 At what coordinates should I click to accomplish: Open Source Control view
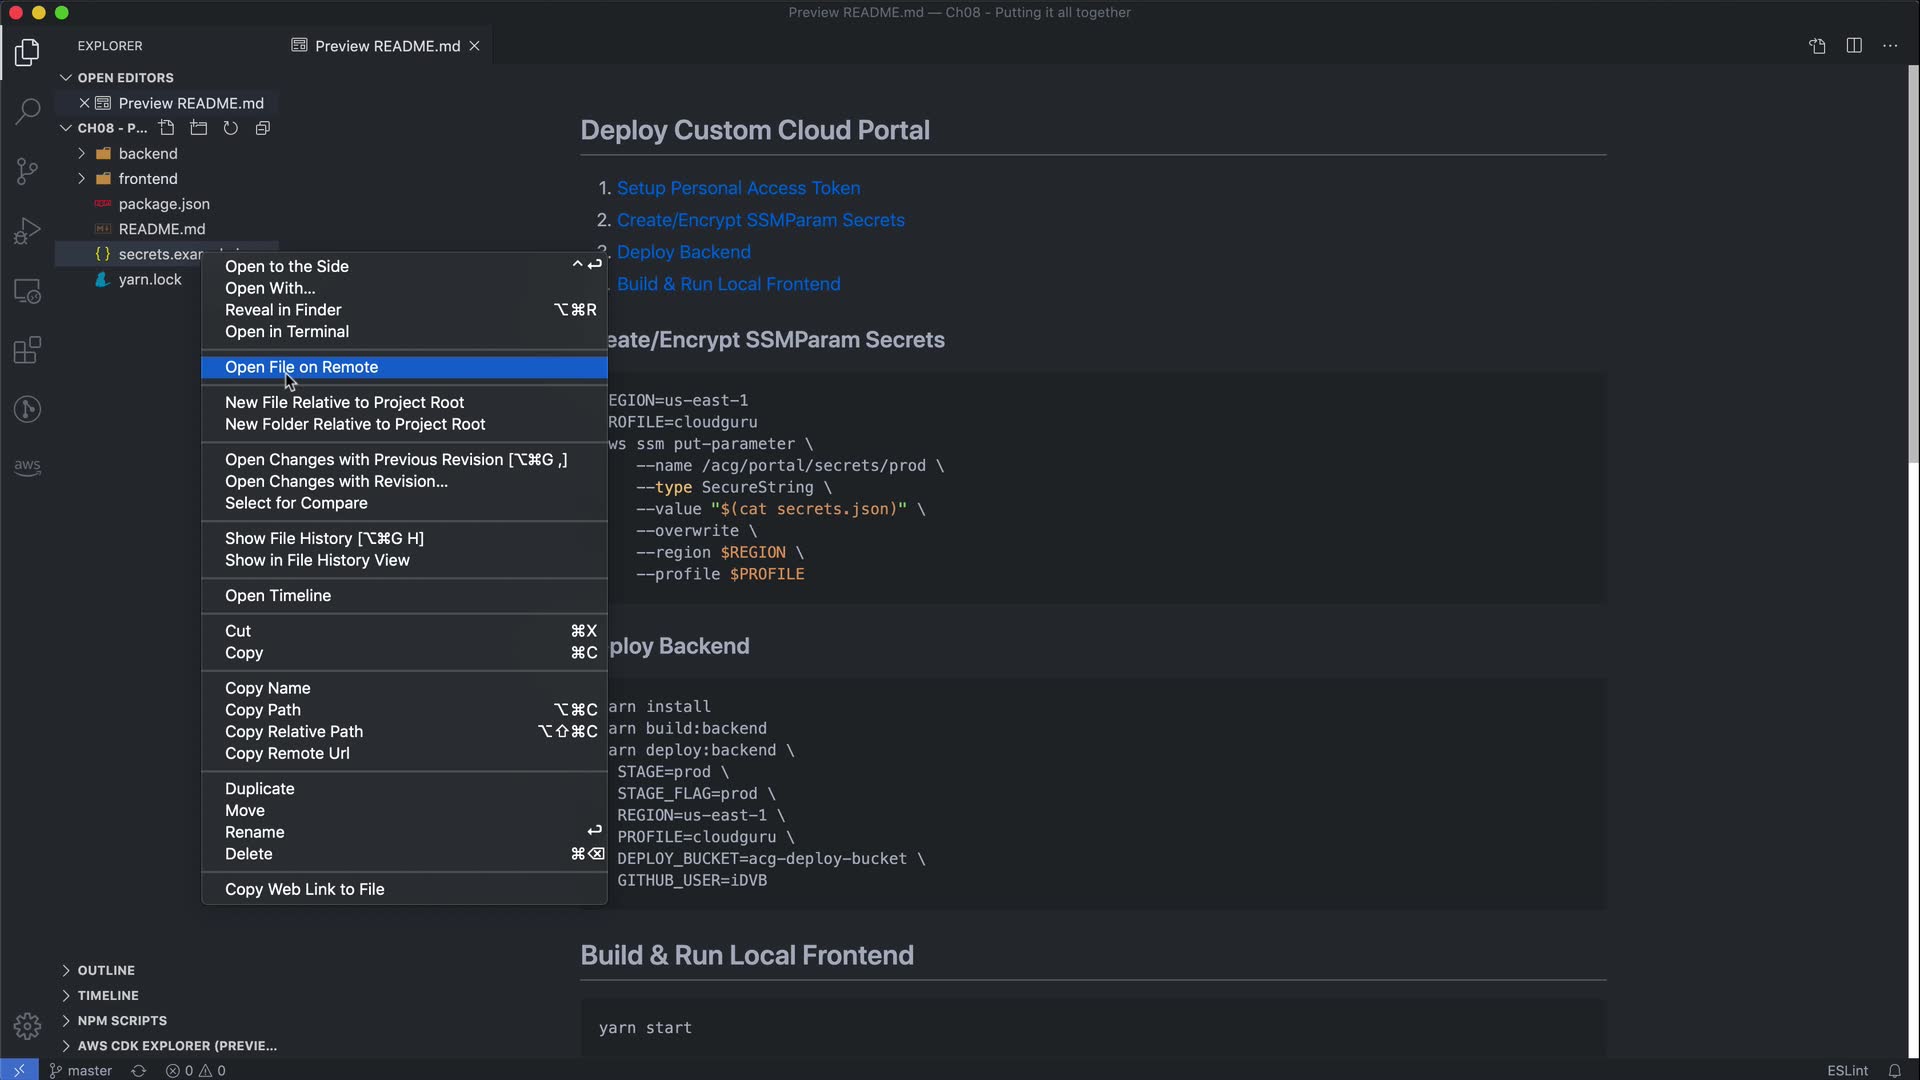27,171
